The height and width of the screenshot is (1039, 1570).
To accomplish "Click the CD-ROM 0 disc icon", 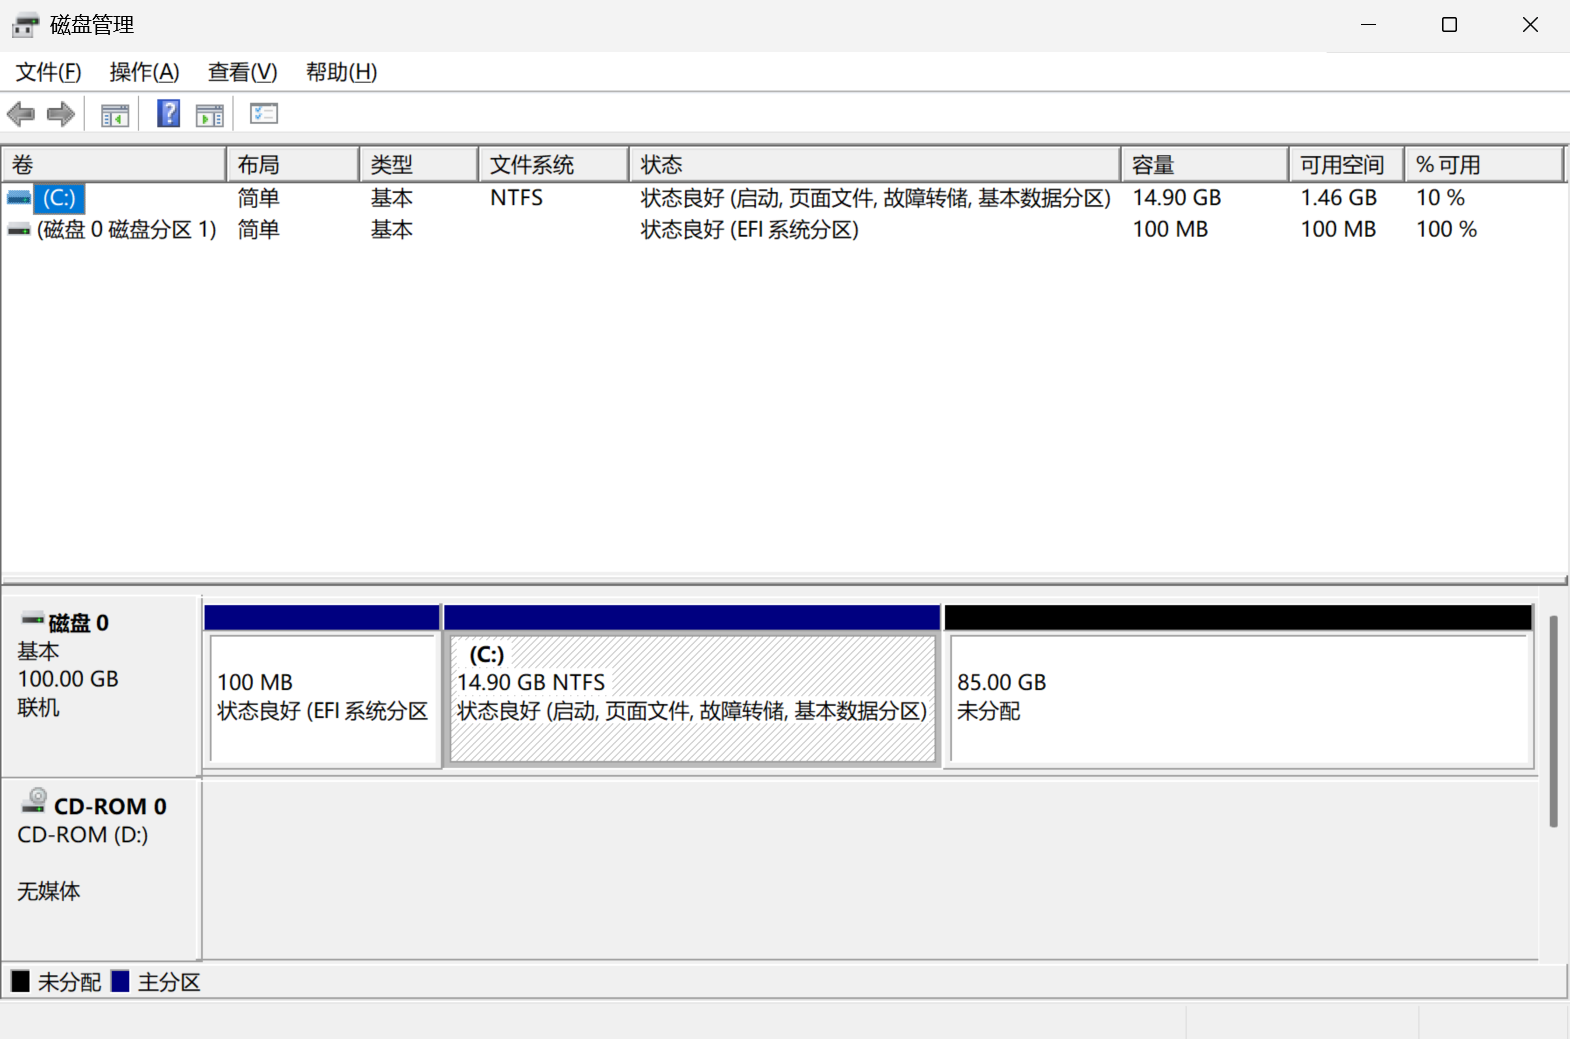I will pos(35,800).
